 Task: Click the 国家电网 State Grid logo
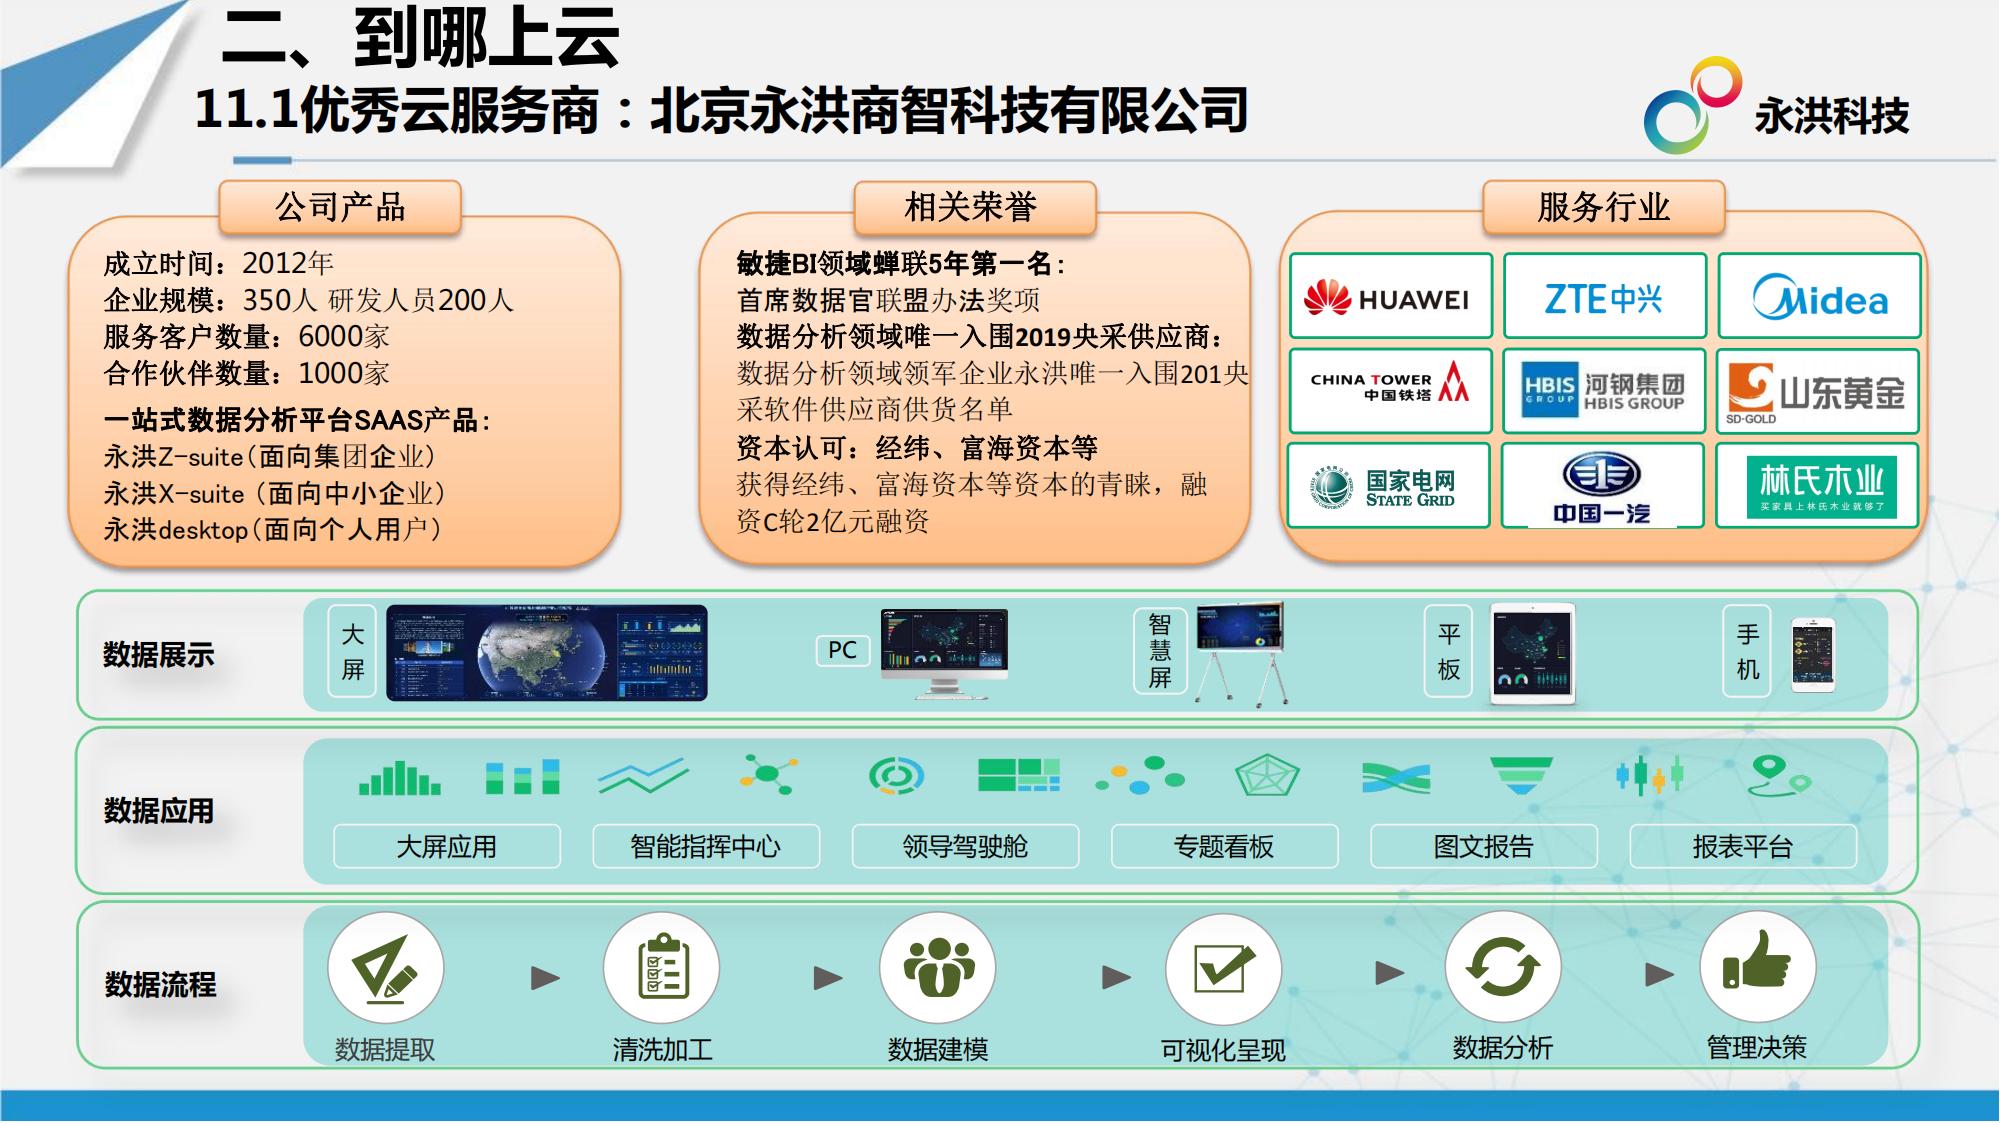pyautogui.click(x=1388, y=485)
